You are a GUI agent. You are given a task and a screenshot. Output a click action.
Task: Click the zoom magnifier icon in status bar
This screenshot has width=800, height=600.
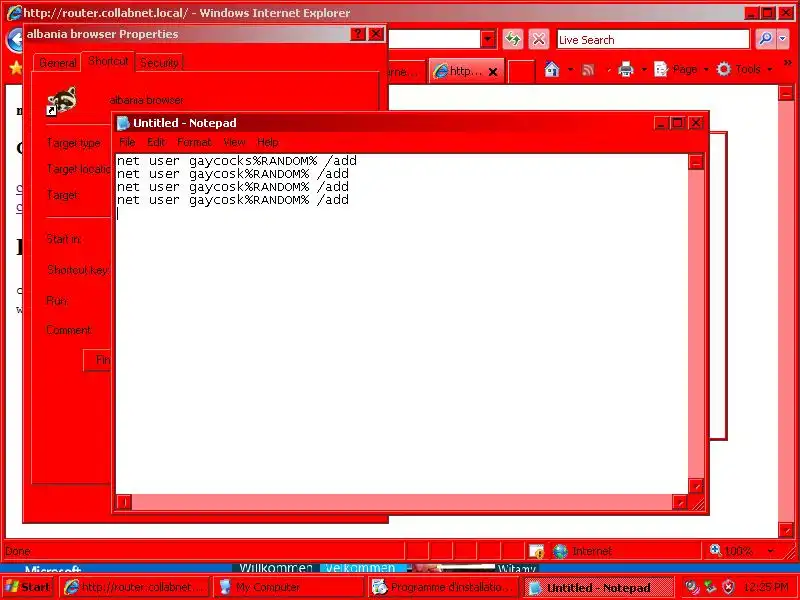(x=715, y=550)
